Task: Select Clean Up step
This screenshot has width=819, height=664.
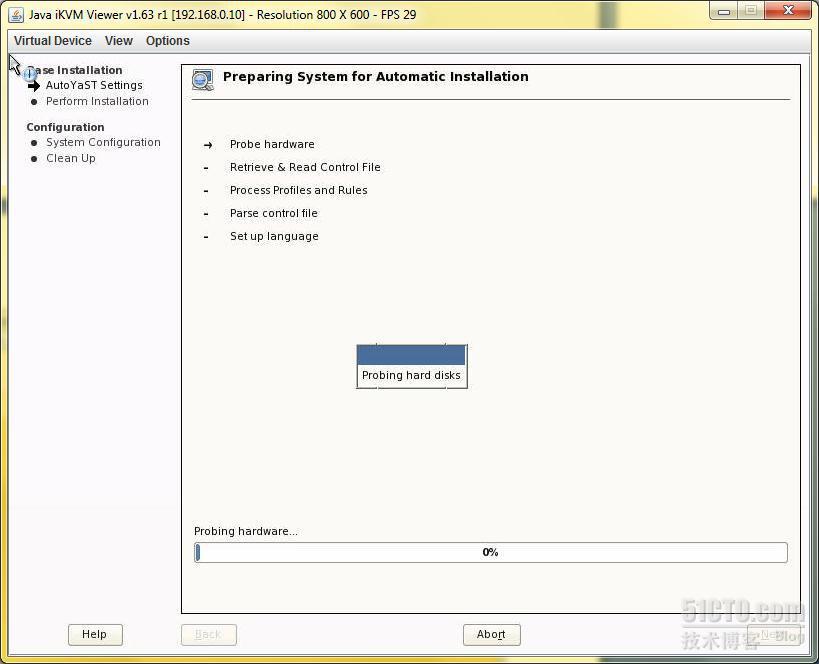Action: pos(71,158)
